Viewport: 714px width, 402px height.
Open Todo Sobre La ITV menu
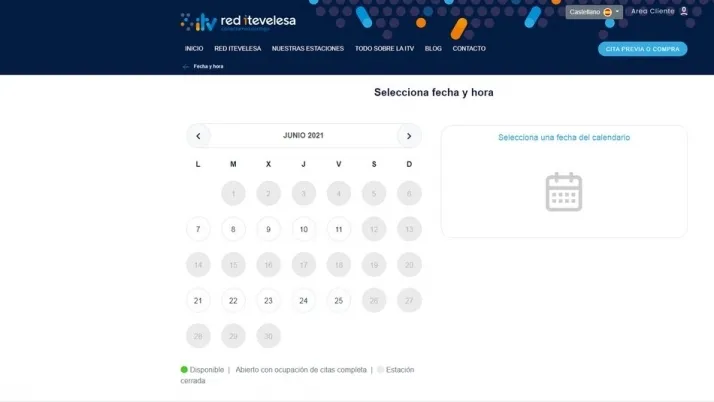pyautogui.click(x=384, y=48)
